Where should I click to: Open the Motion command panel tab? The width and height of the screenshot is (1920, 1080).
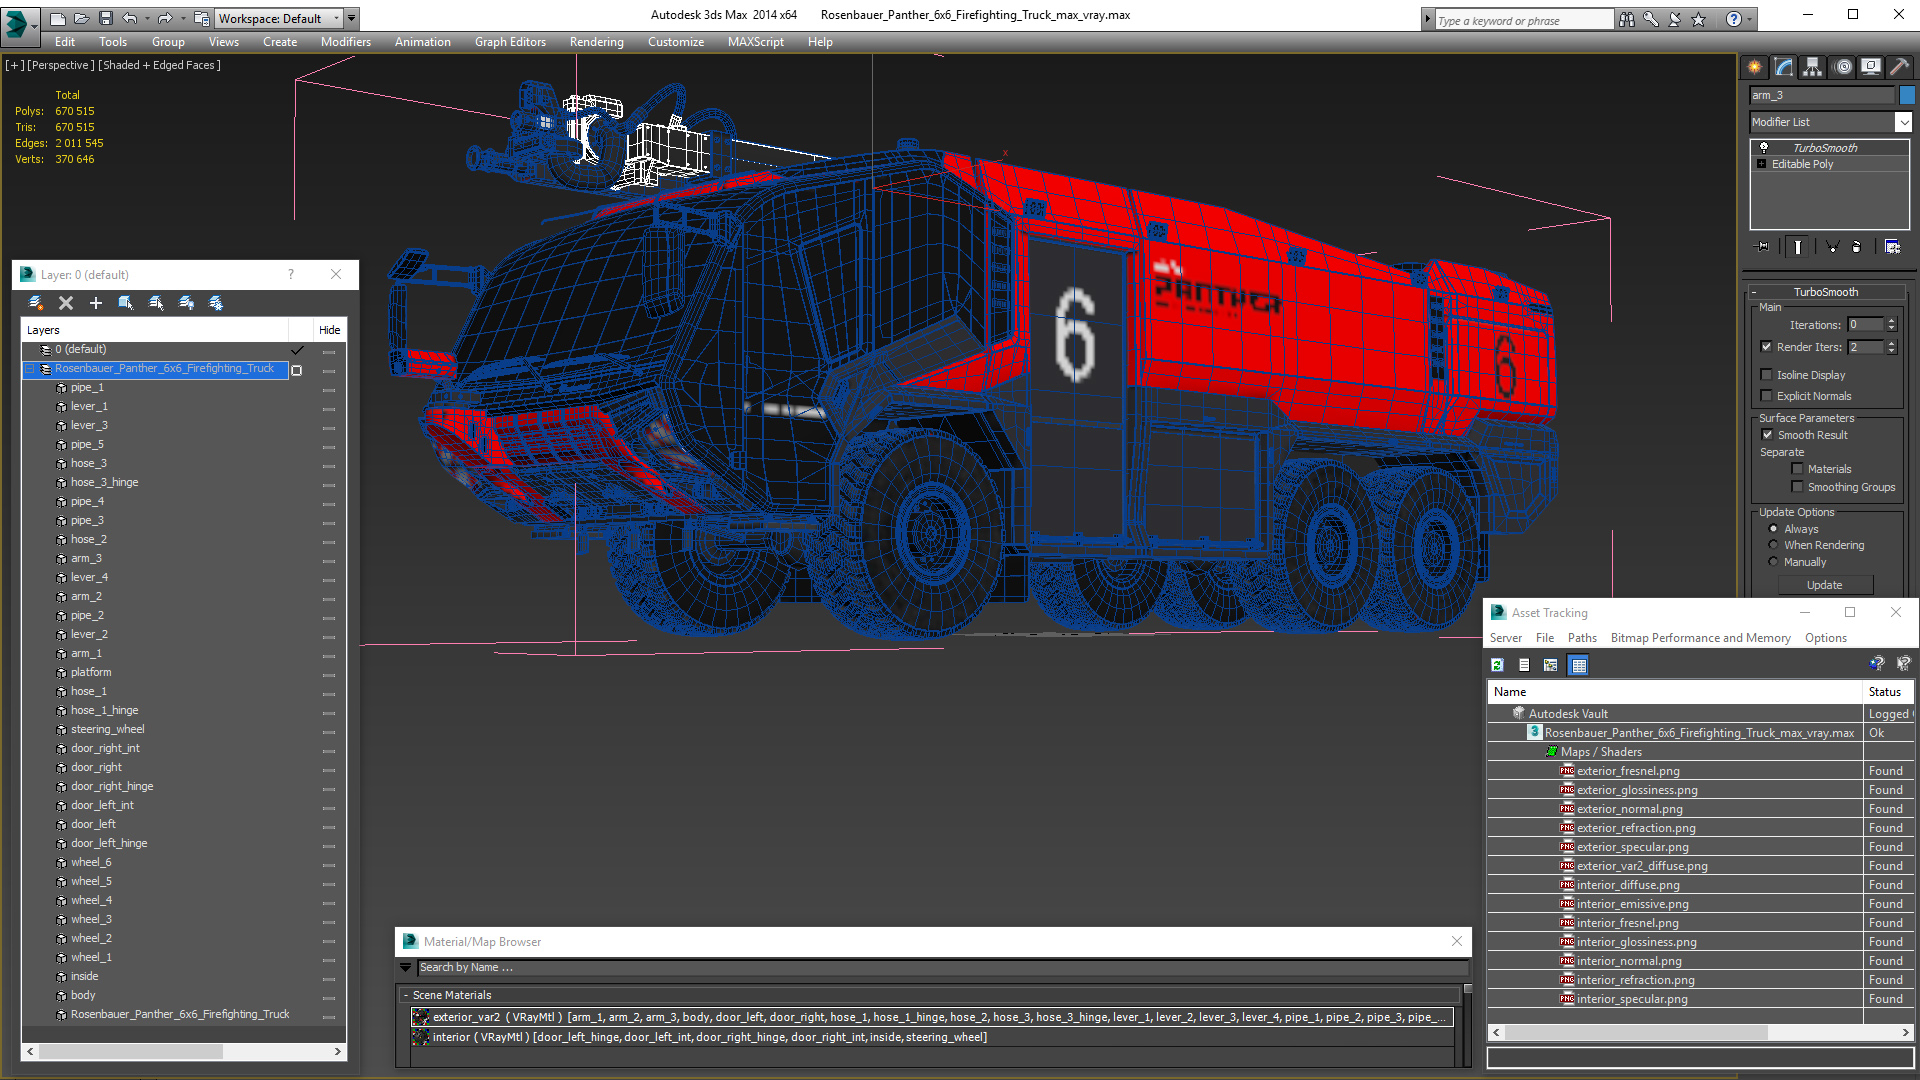(1843, 67)
